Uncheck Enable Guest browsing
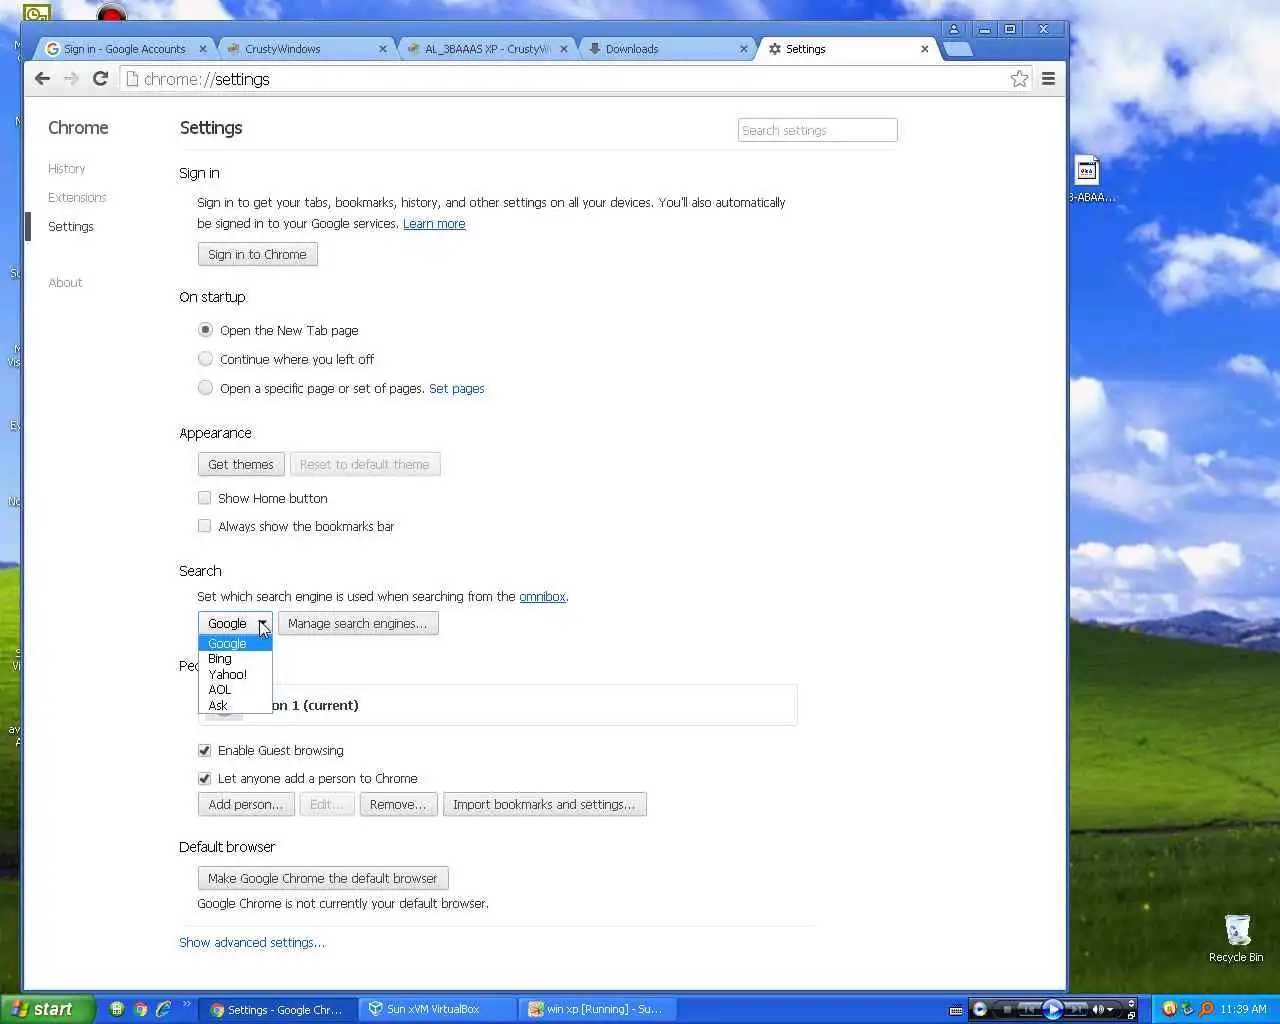Screen dimensions: 1280x1024 204,750
